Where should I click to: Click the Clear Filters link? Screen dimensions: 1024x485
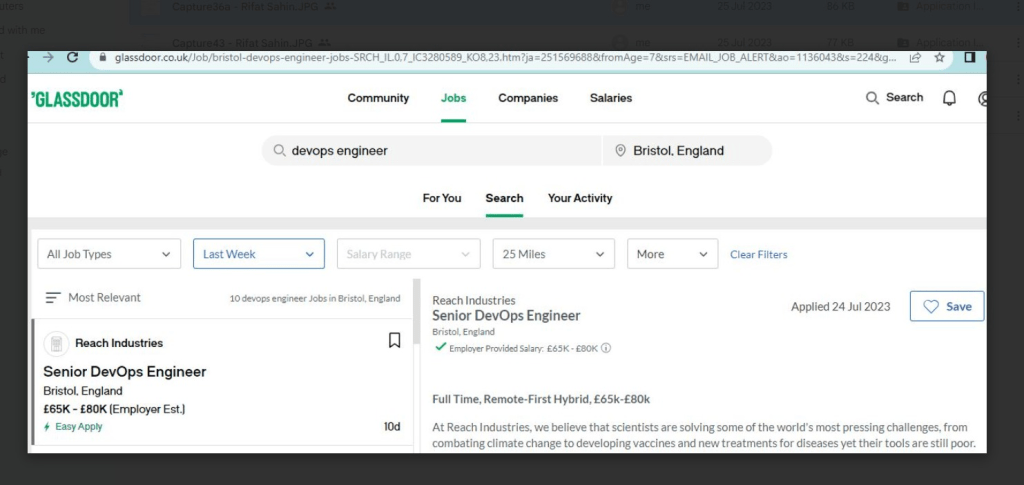point(759,255)
